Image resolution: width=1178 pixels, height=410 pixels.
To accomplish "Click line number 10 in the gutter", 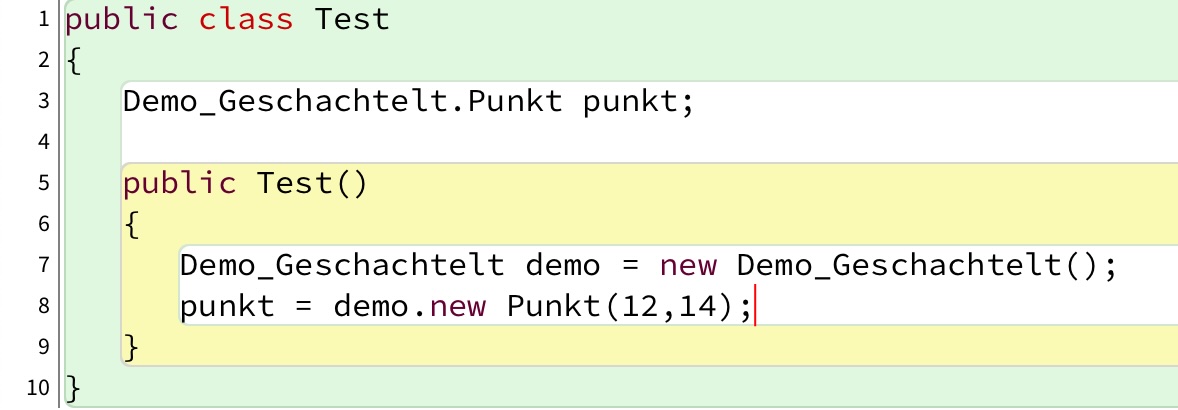I will tap(38, 388).
